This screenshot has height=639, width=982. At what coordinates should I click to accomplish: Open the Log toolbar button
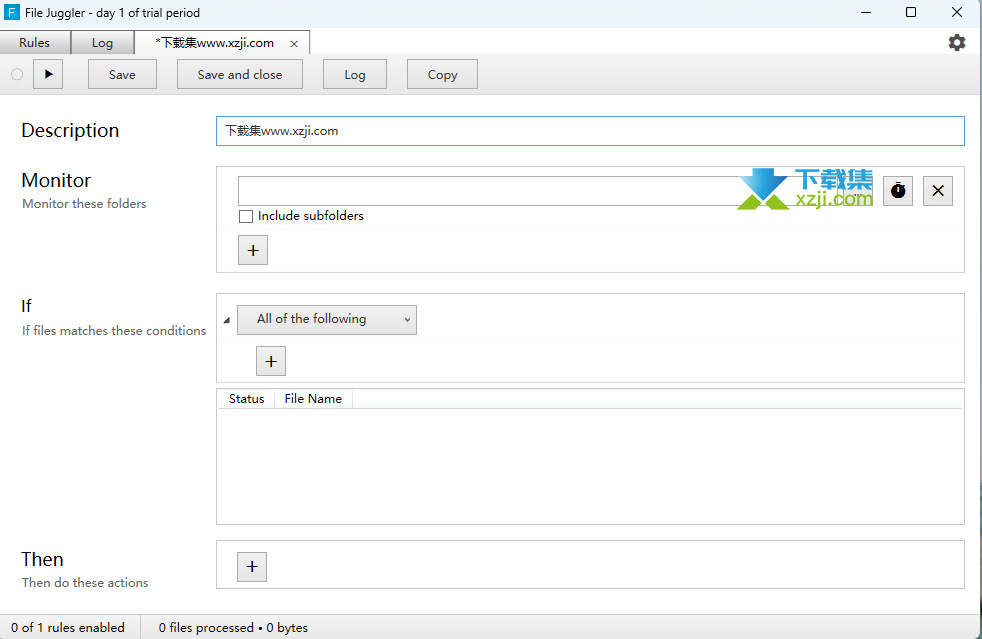click(x=354, y=74)
